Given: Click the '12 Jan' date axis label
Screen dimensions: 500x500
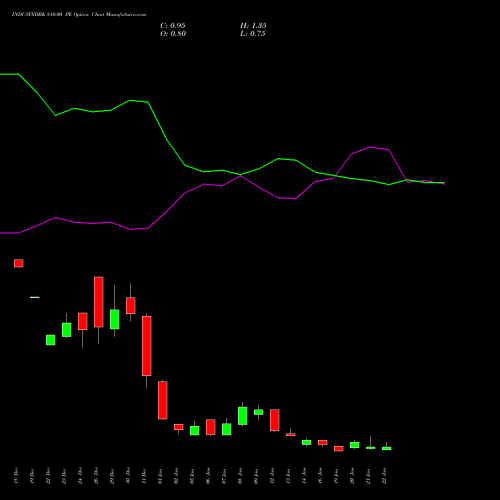Looking at the screenshot, I should [272, 476].
